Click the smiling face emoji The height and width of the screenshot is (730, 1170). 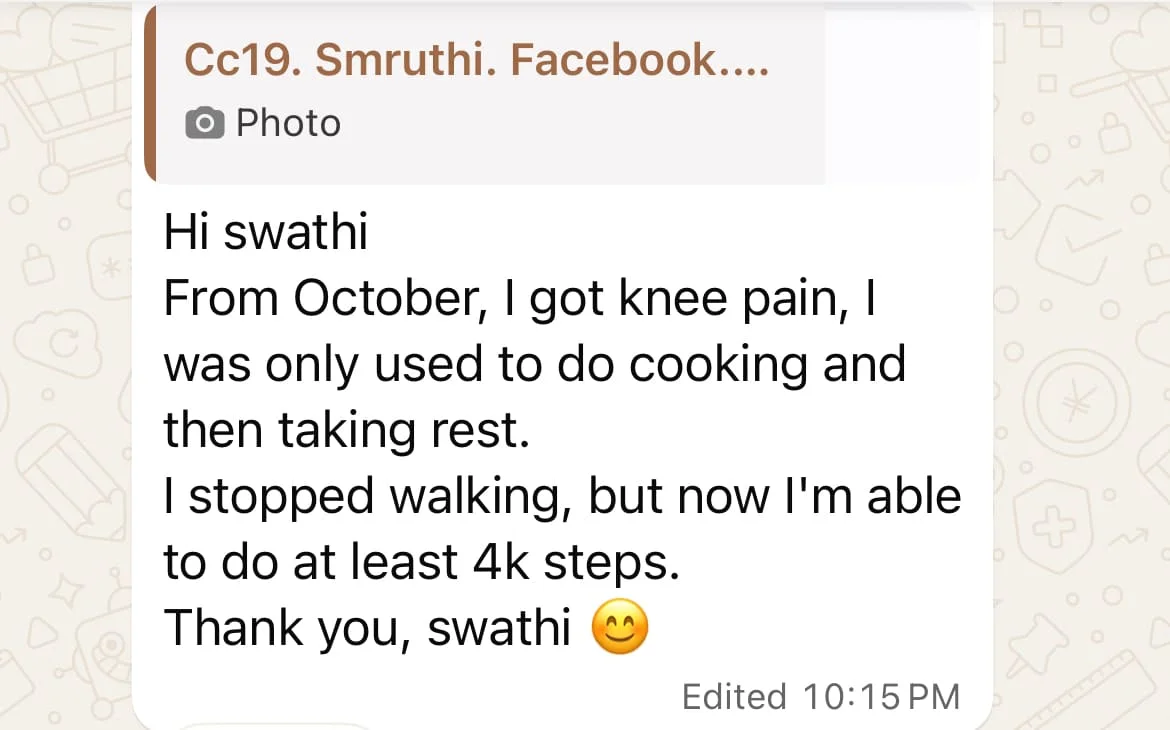[620, 629]
